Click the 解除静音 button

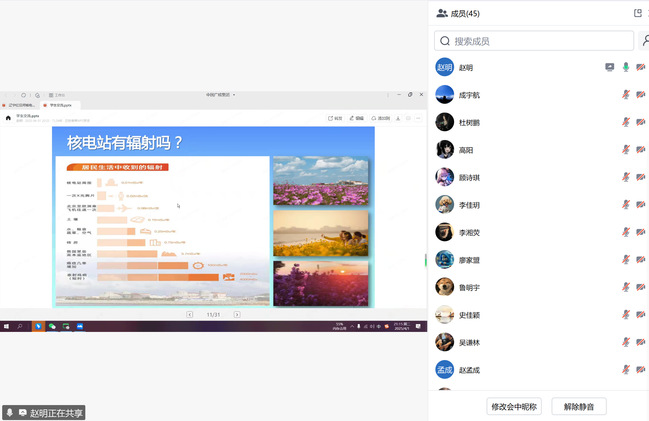pos(579,406)
